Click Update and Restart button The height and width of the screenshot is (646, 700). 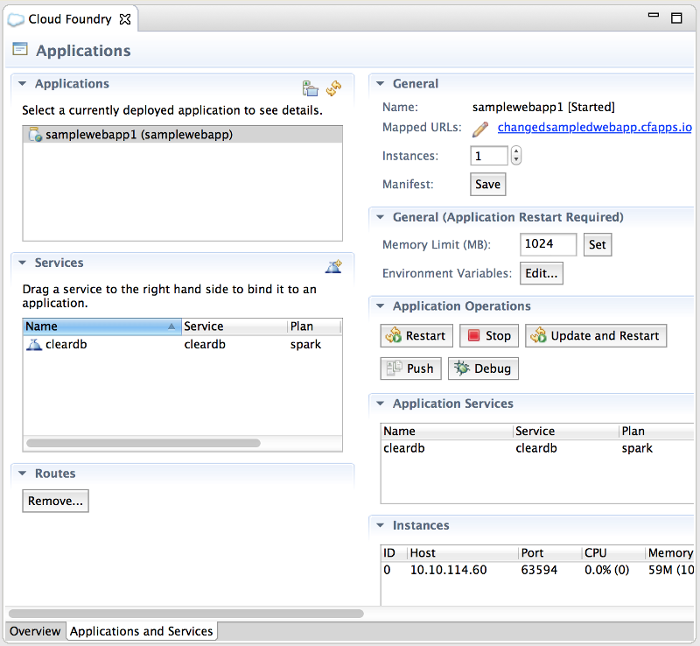click(x=596, y=336)
